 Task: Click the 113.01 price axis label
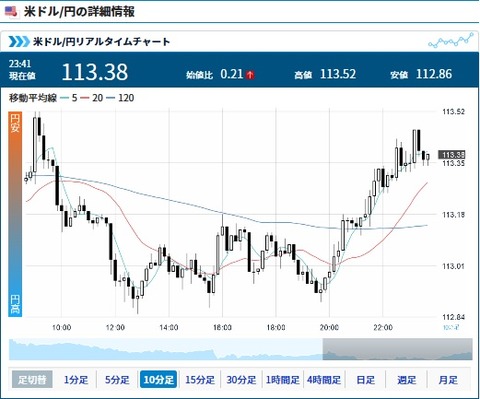click(453, 266)
